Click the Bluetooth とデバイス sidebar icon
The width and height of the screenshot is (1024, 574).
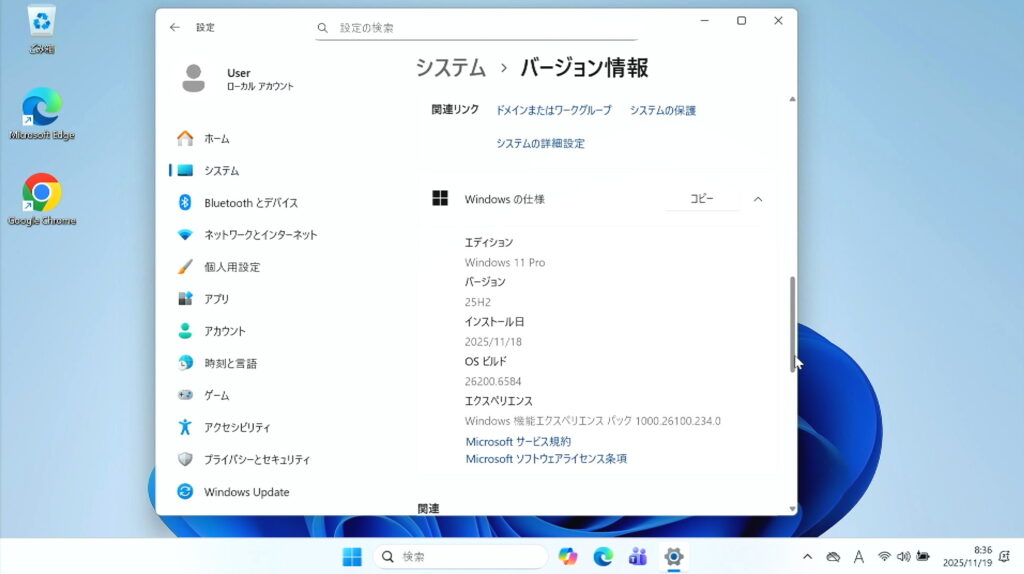pos(185,203)
